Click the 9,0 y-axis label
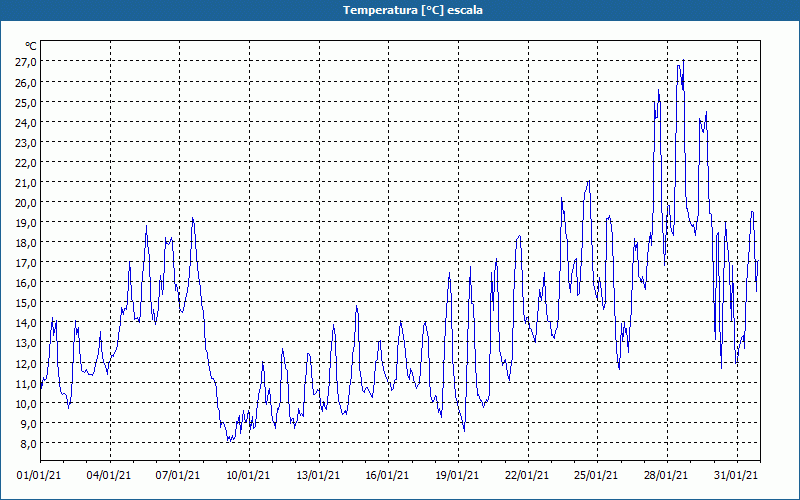Image resolution: width=800 pixels, height=500 pixels. [x=28, y=423]
